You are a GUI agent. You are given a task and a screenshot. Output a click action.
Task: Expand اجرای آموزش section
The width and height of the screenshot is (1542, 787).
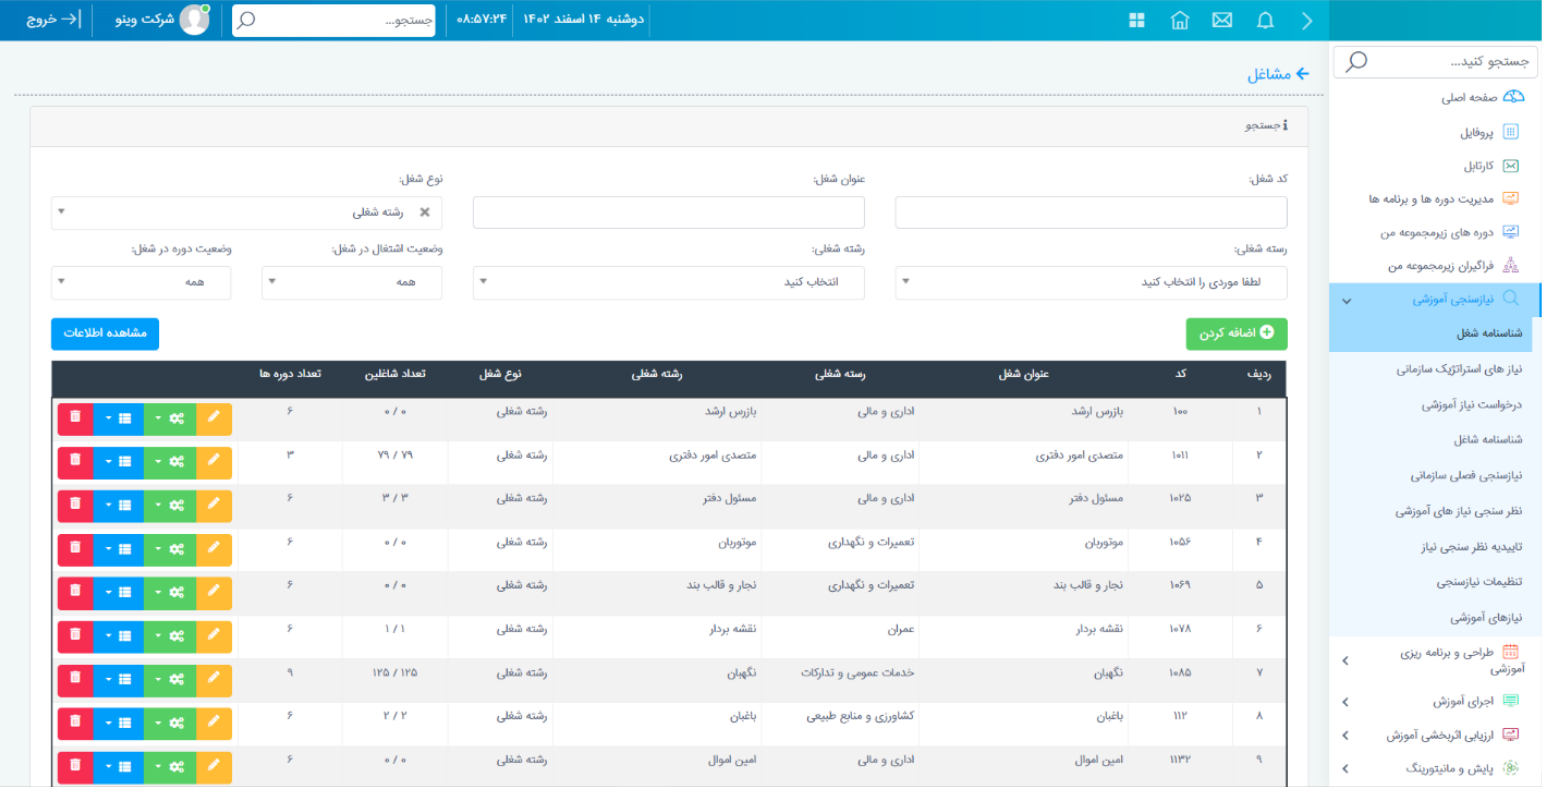(1435, 701)
